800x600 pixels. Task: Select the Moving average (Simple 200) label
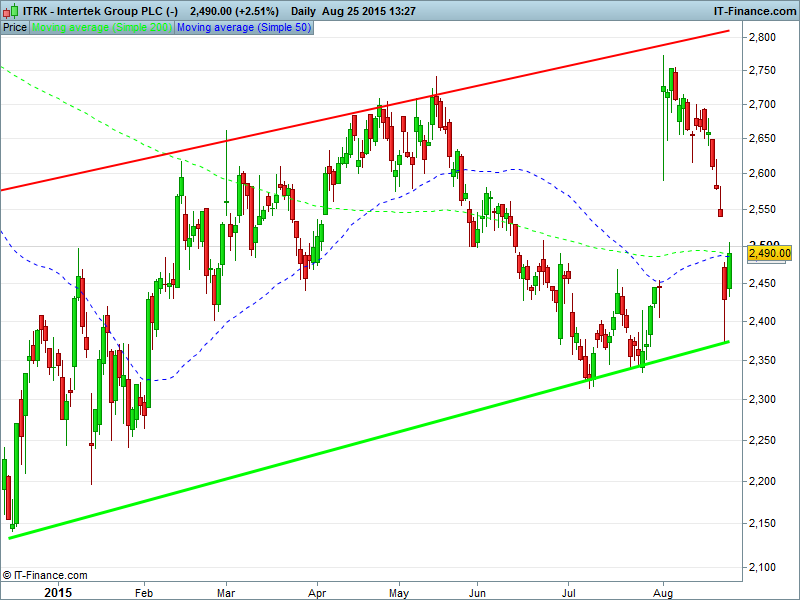102,28
